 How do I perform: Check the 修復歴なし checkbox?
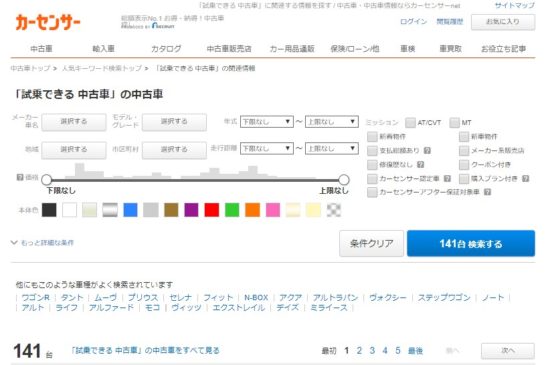[x=372, y=165]
